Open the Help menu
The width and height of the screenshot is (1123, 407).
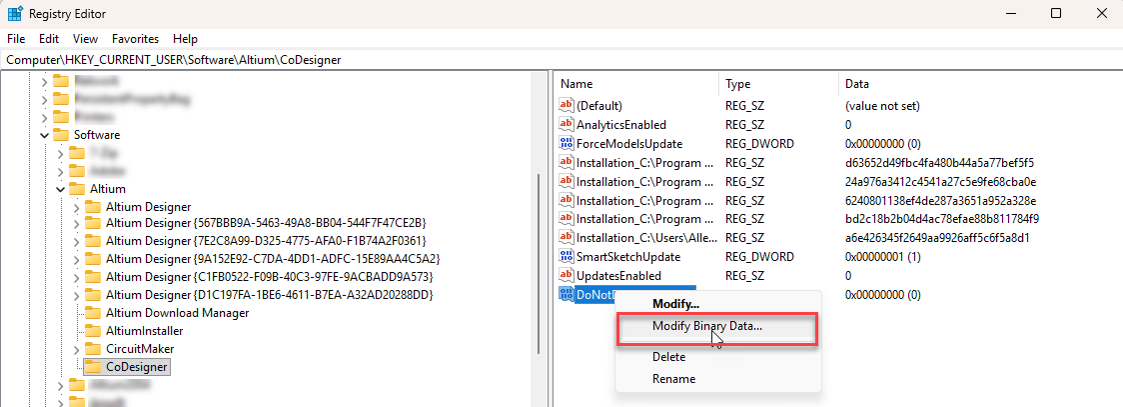click(x=185, y=39)
